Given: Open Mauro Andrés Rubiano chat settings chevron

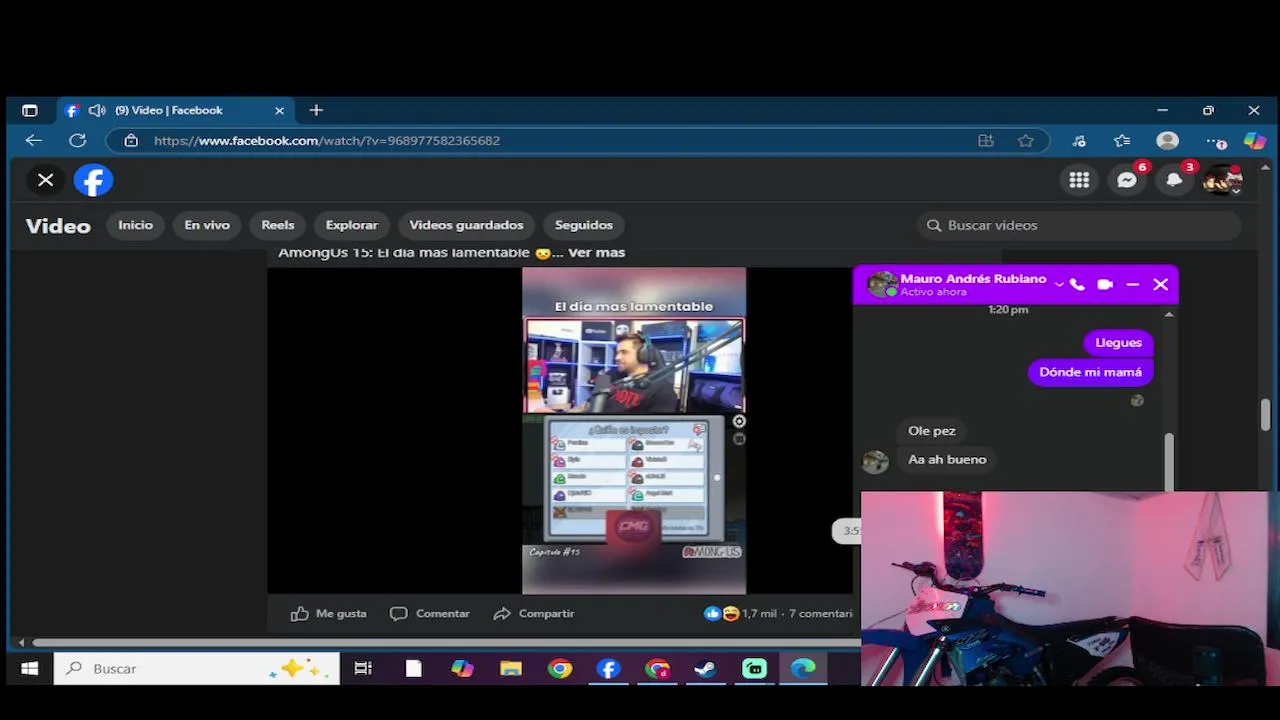Looking at the screenshot, I should pyautogui.click(x=1058, y=285).
